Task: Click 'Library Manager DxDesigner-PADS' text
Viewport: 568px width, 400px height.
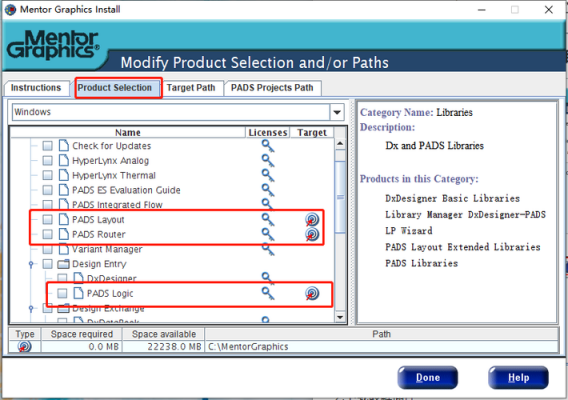Action: coord(465,215)
